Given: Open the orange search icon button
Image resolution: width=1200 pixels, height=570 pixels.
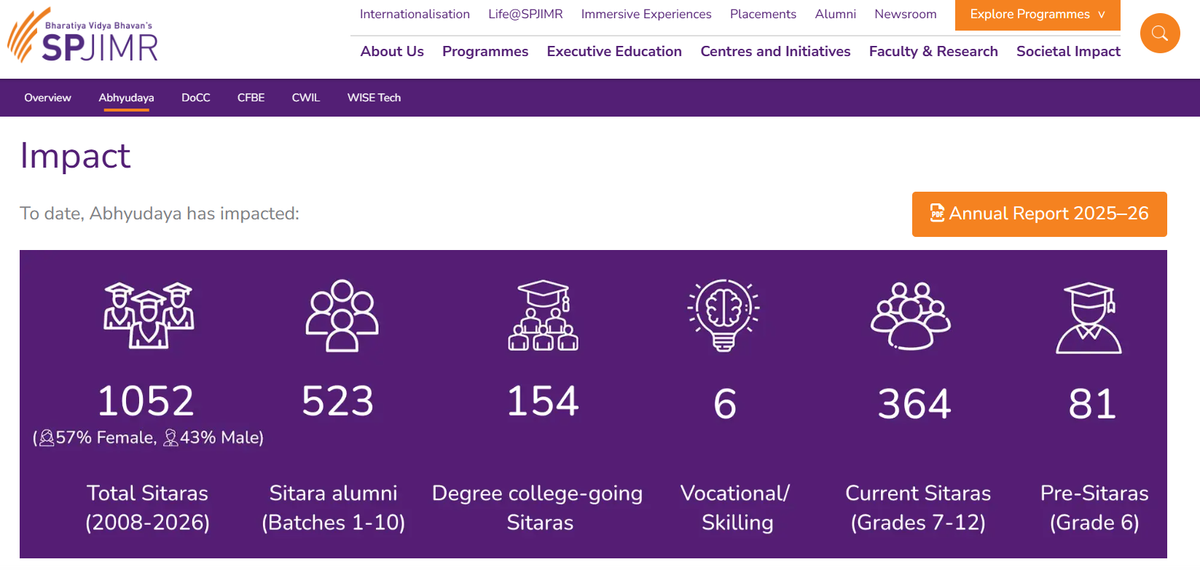Looking at the screenshot, I should tap(1160, 34).
